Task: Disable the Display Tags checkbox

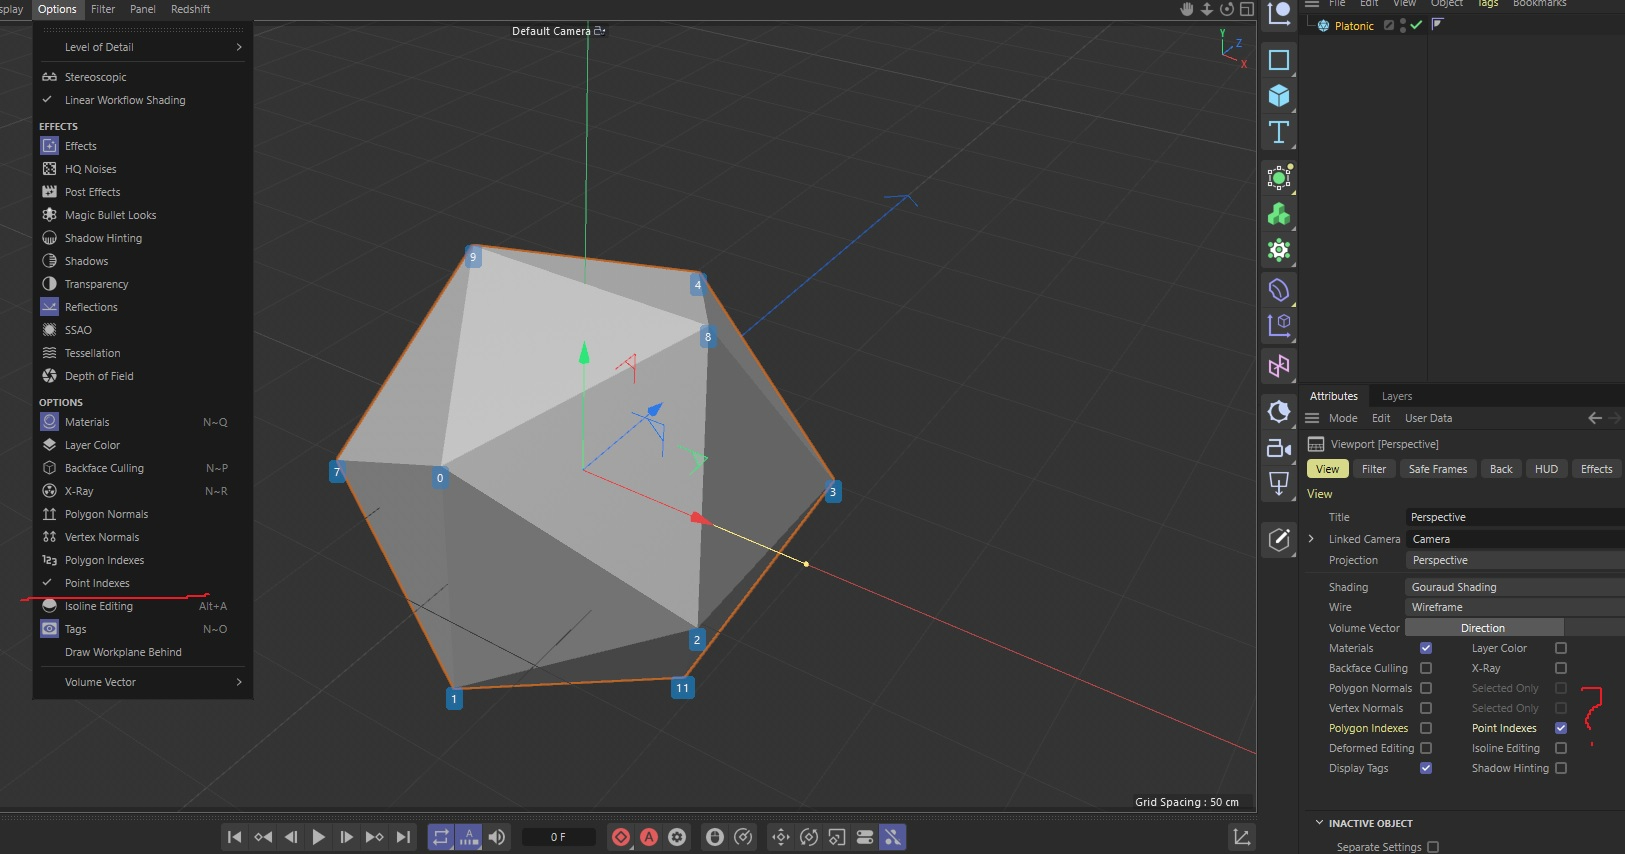Action: click(1426, 768)
